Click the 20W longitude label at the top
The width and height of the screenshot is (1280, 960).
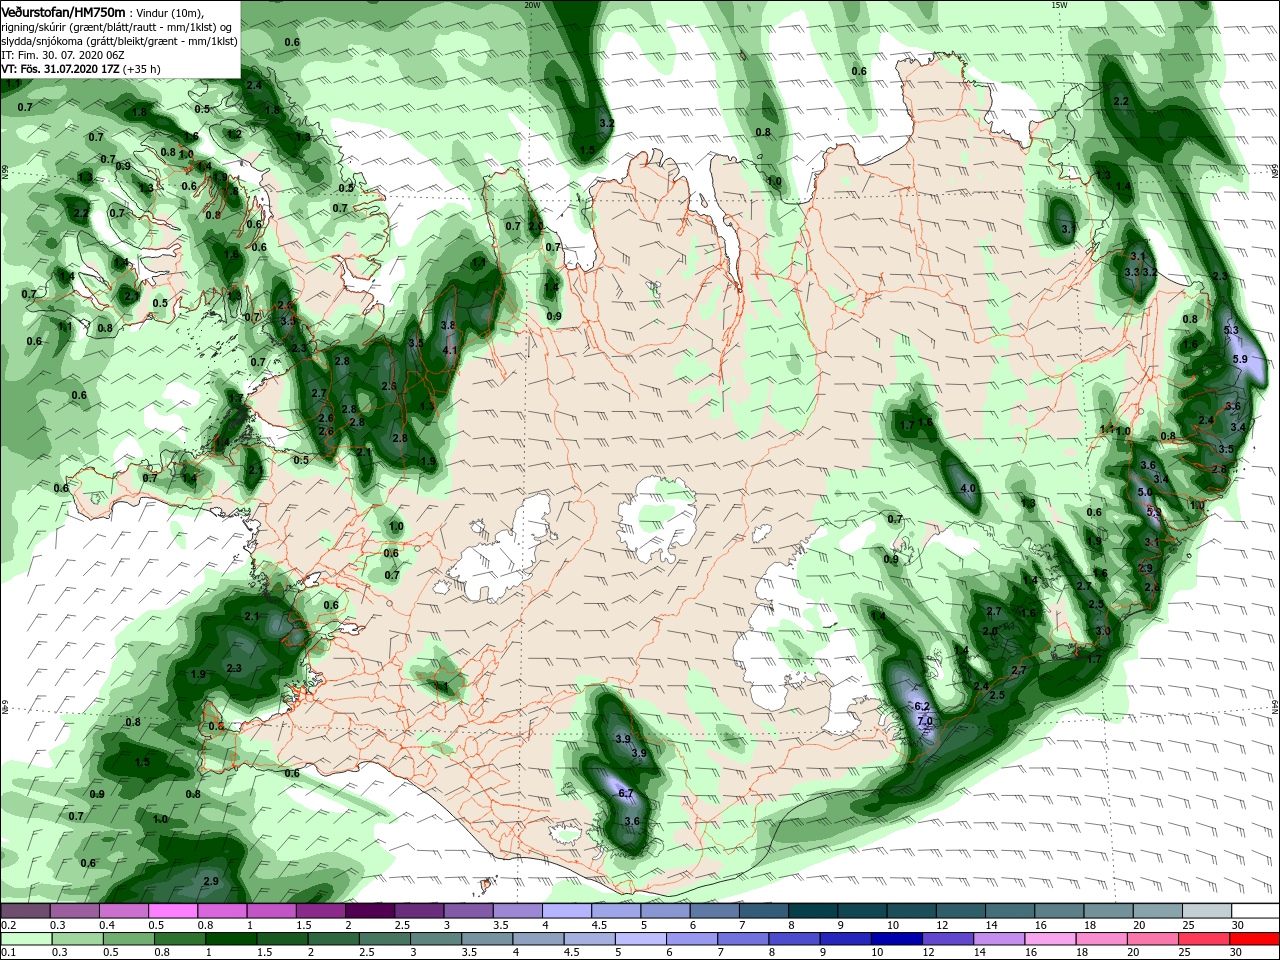tap(532, 4)
